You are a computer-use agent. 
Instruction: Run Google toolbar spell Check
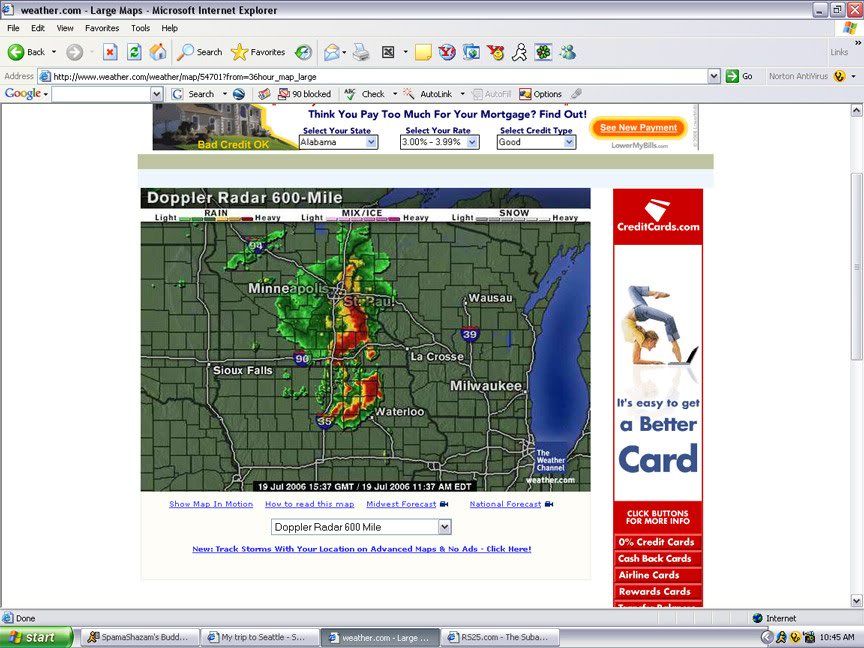[365, 94]
